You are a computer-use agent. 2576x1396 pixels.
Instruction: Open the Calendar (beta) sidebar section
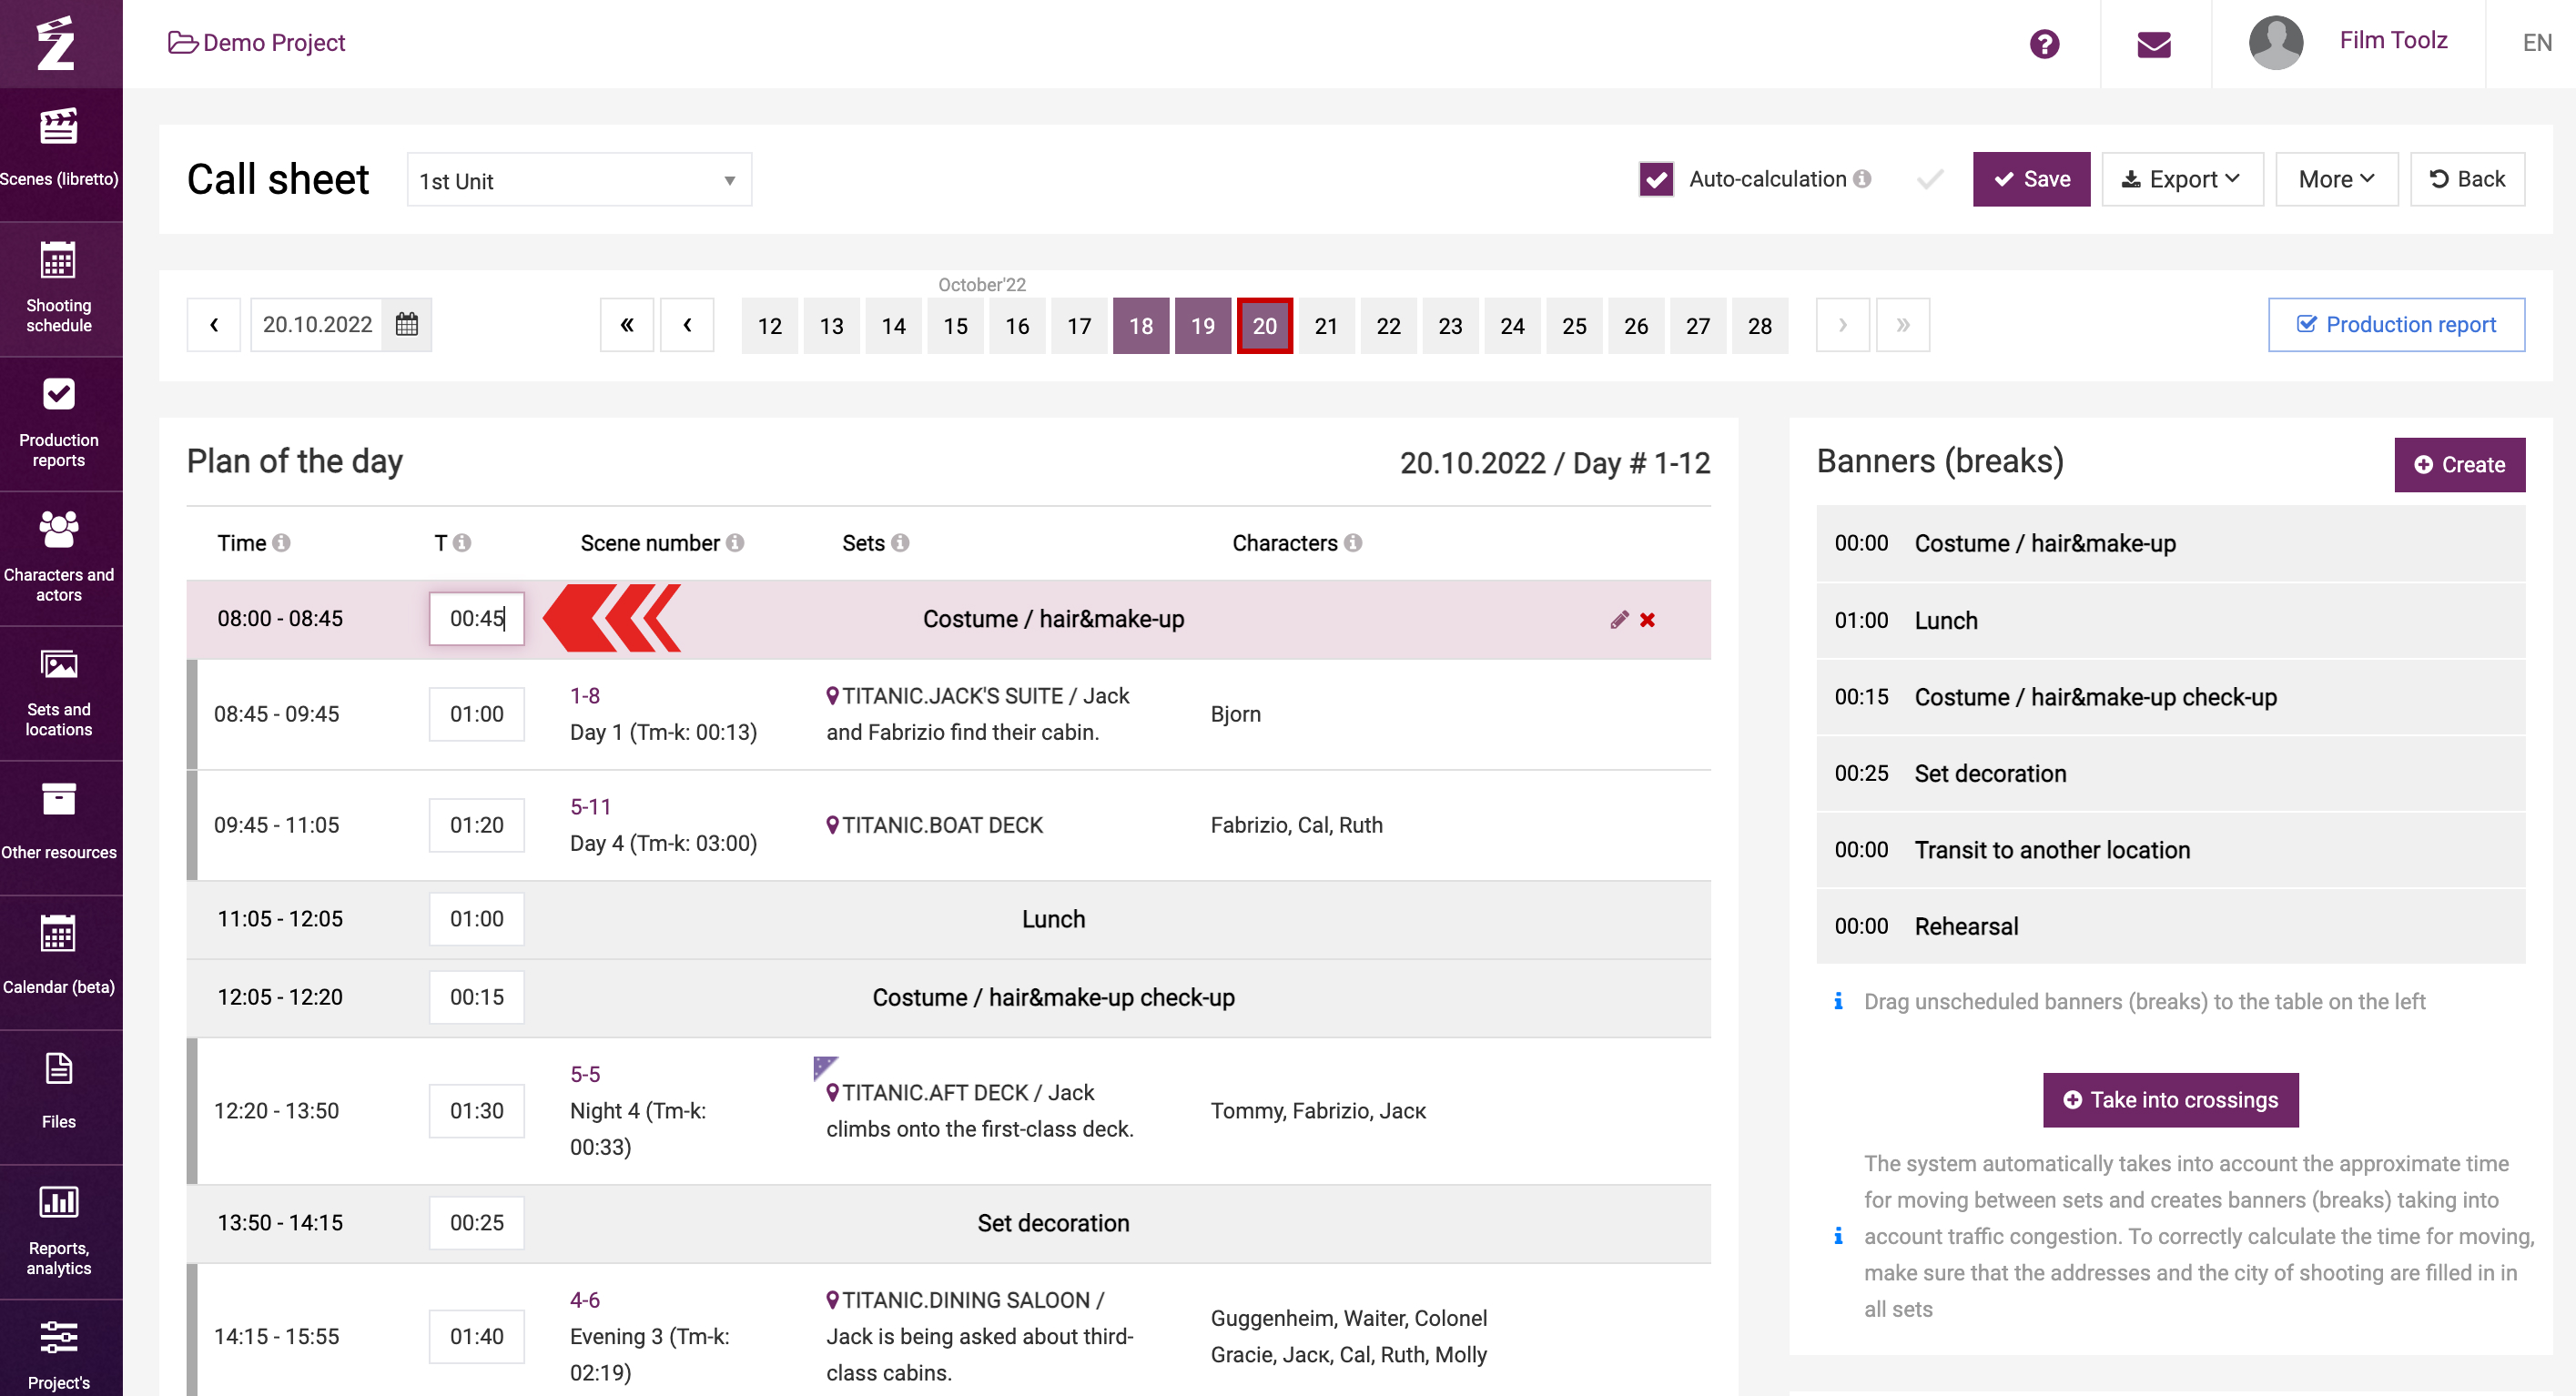click(60, 961)
